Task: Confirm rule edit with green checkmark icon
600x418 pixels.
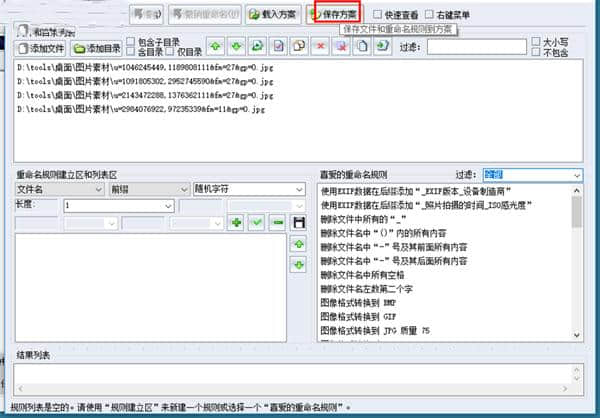Action: tap(256, 222)
